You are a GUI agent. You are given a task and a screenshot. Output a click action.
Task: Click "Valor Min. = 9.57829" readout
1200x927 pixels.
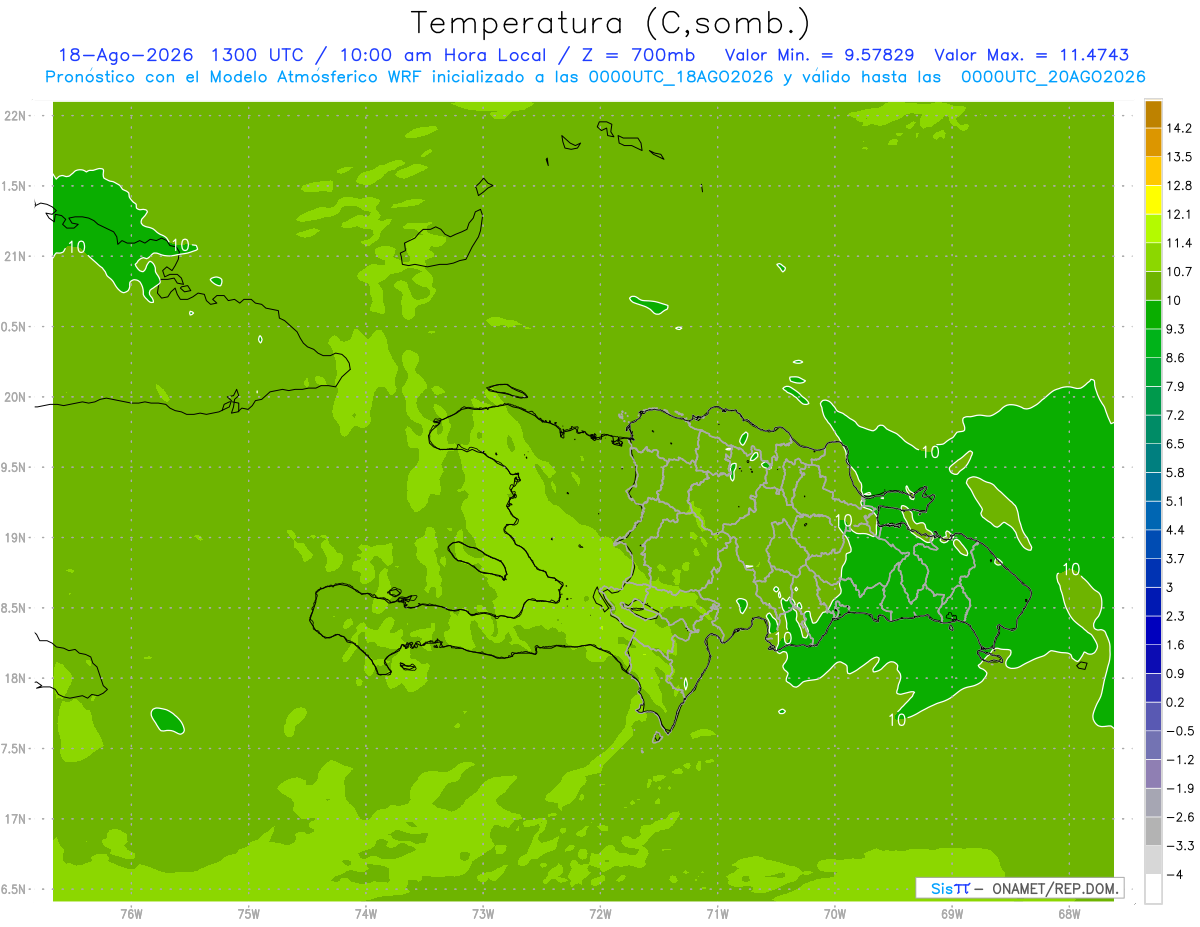click(x=820, y=55)
